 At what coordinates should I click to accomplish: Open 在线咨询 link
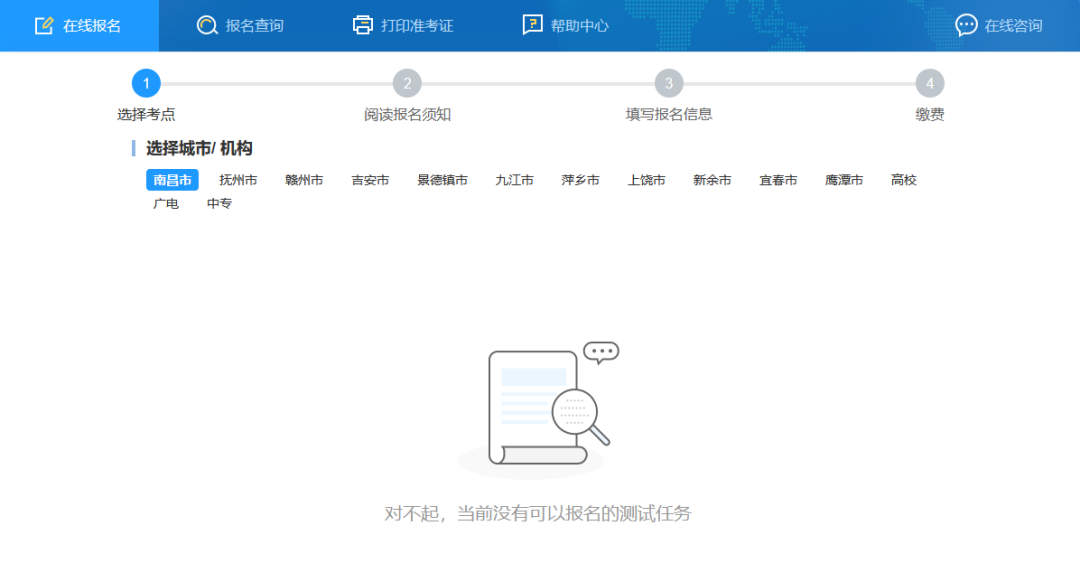click(999, 25)
